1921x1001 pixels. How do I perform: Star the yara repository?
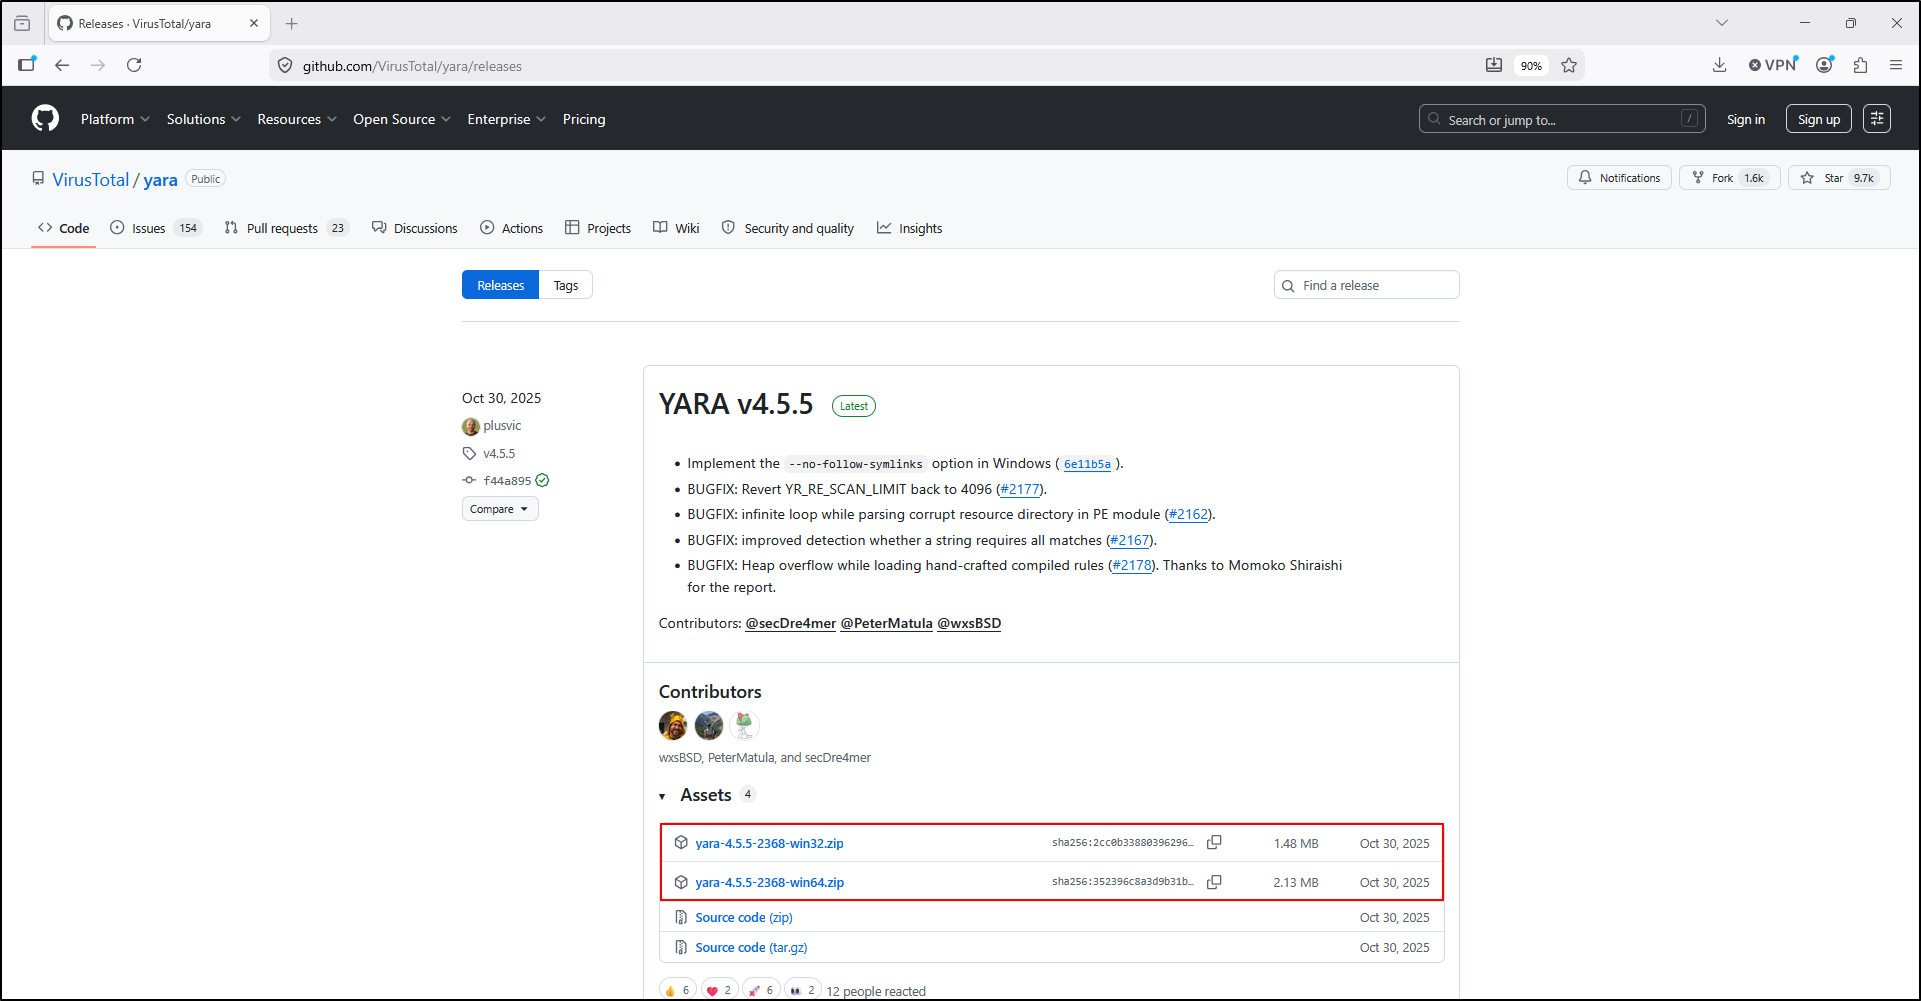tap(1839, 178)
